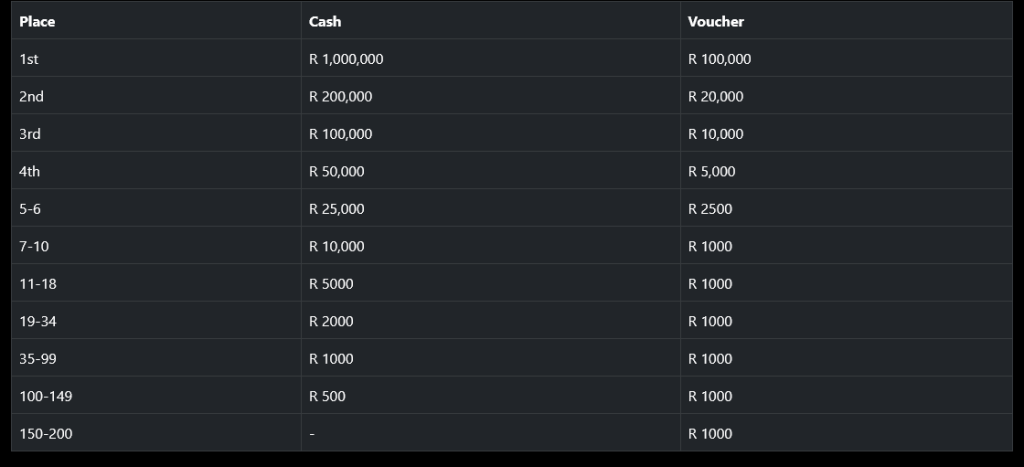Select the 7-10 place row label
The width and height of the screenshot is (1024, 467).
[x=34, y=247]
